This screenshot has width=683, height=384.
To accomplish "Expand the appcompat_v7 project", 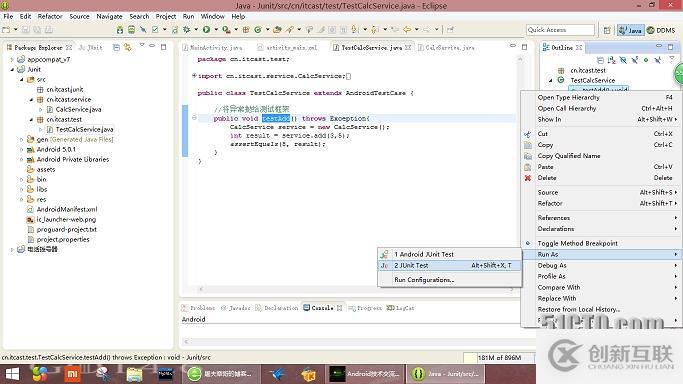I will (12, 59).
